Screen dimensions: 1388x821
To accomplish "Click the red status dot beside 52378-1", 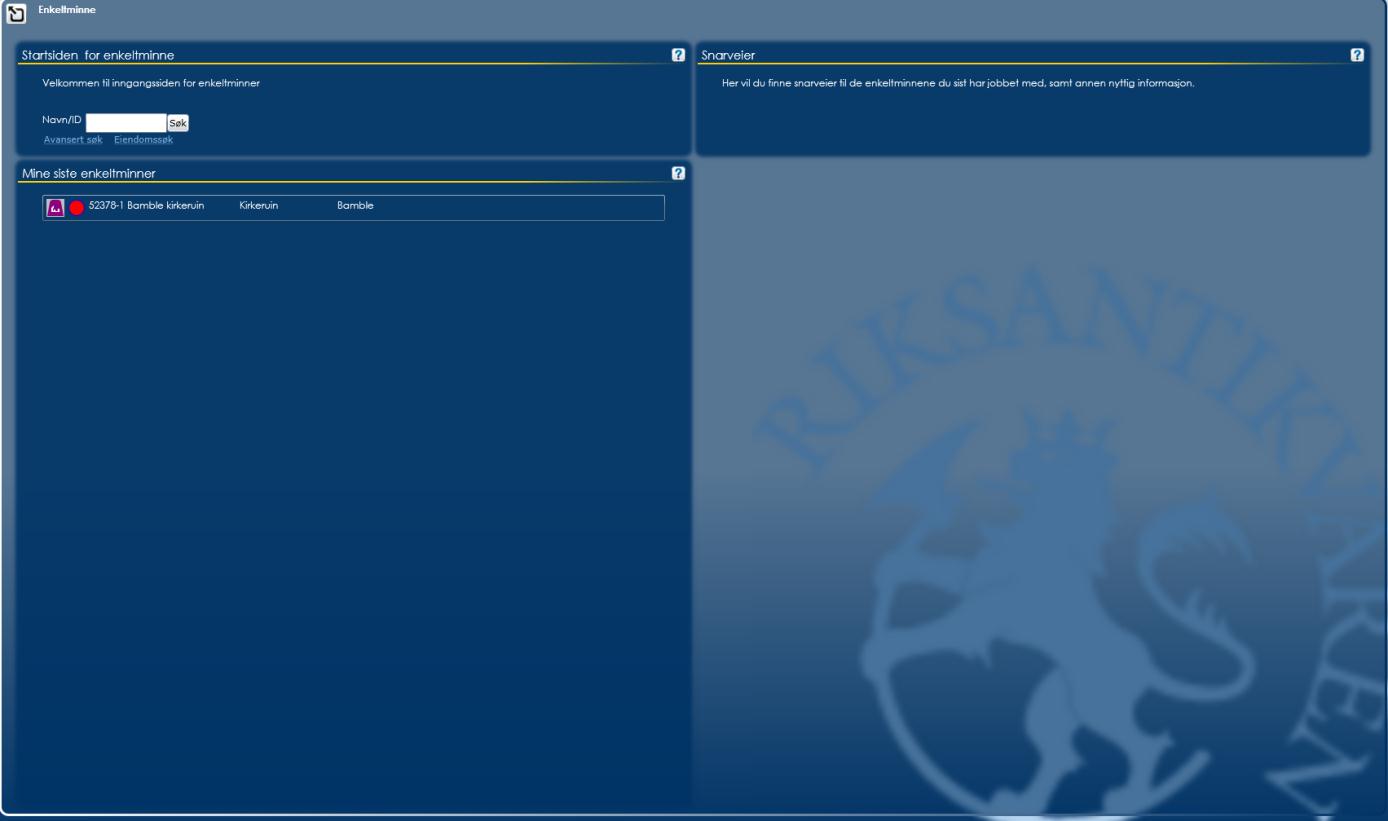I will (76, 208).
